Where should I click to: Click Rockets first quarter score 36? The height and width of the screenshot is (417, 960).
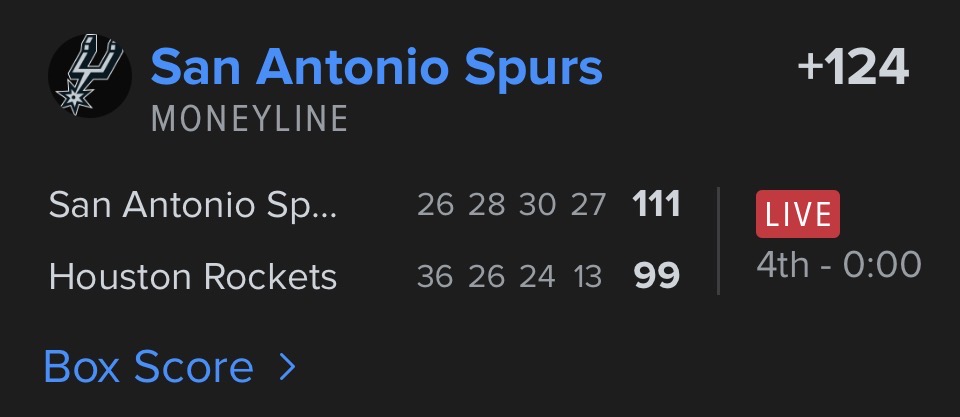(x=435, y=276)
